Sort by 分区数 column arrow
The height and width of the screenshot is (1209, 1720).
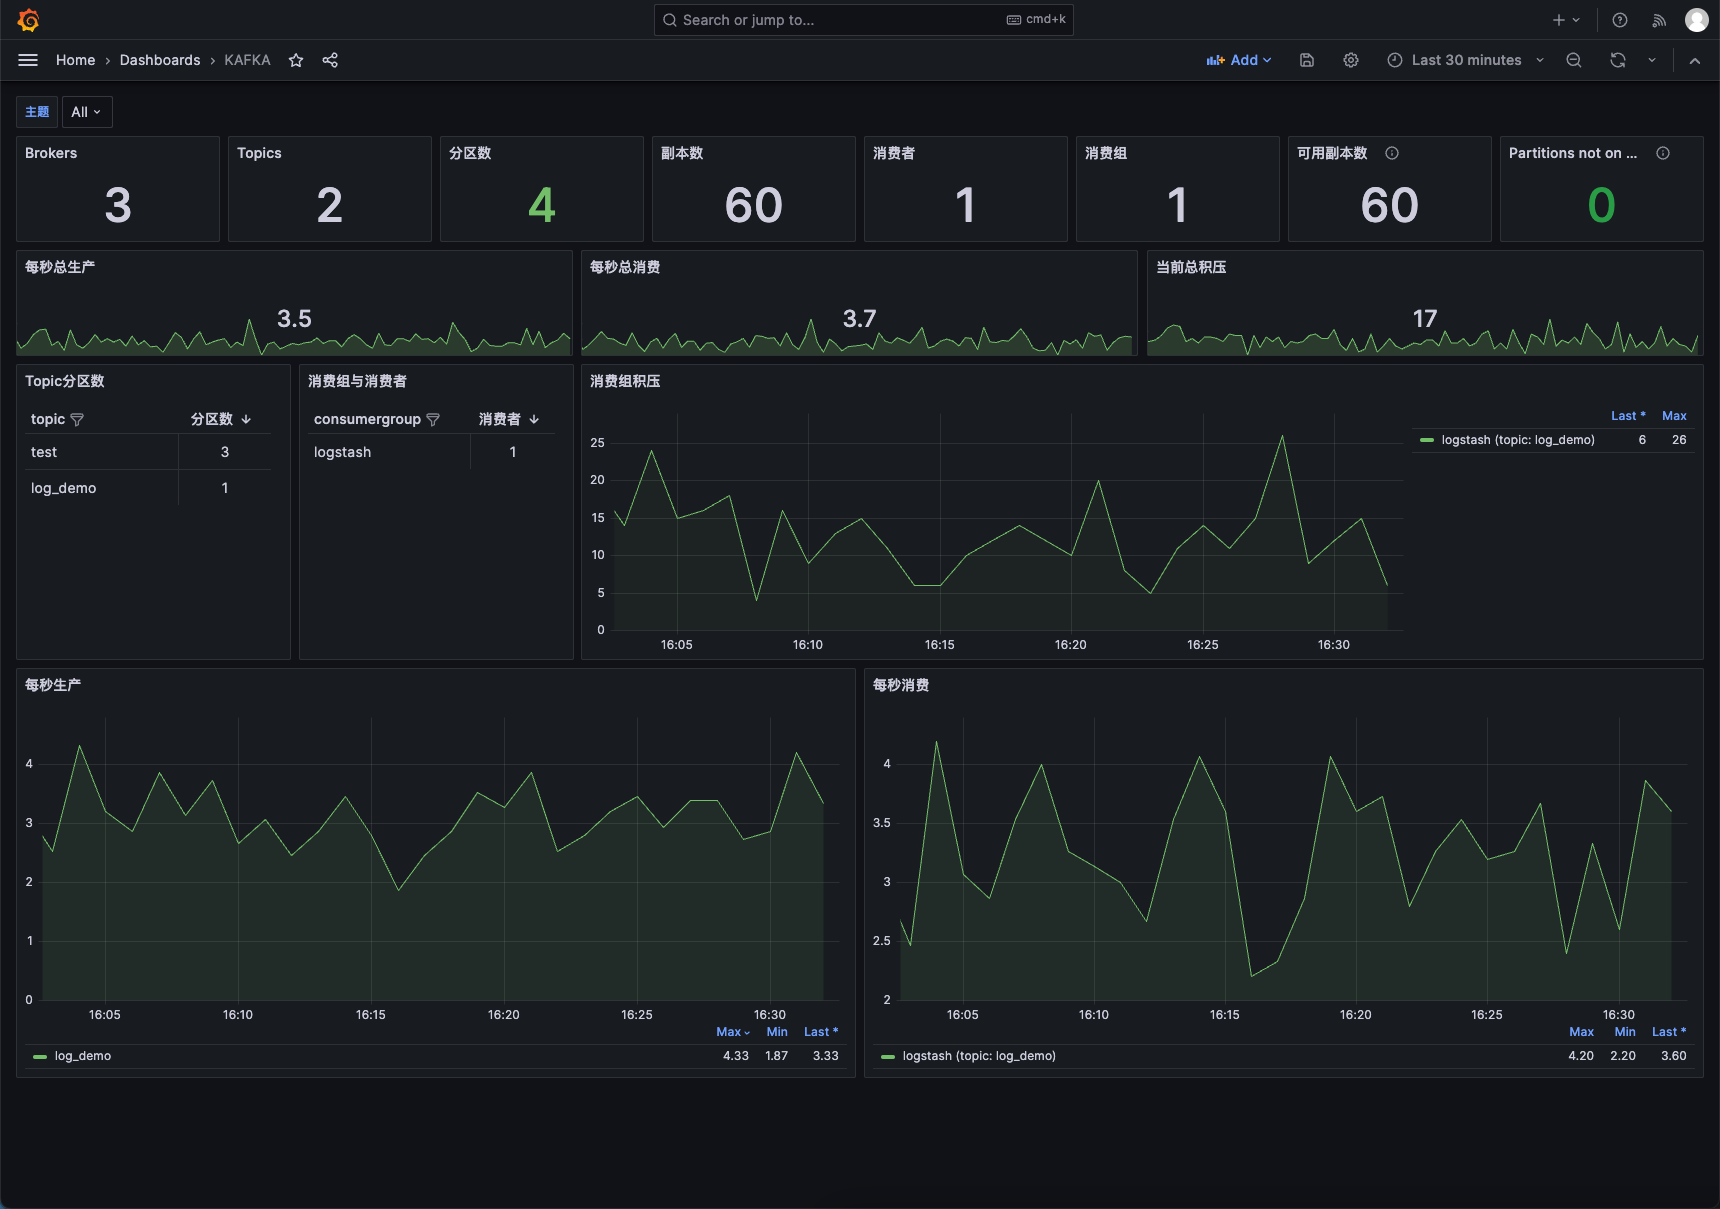tap(246, 419)
